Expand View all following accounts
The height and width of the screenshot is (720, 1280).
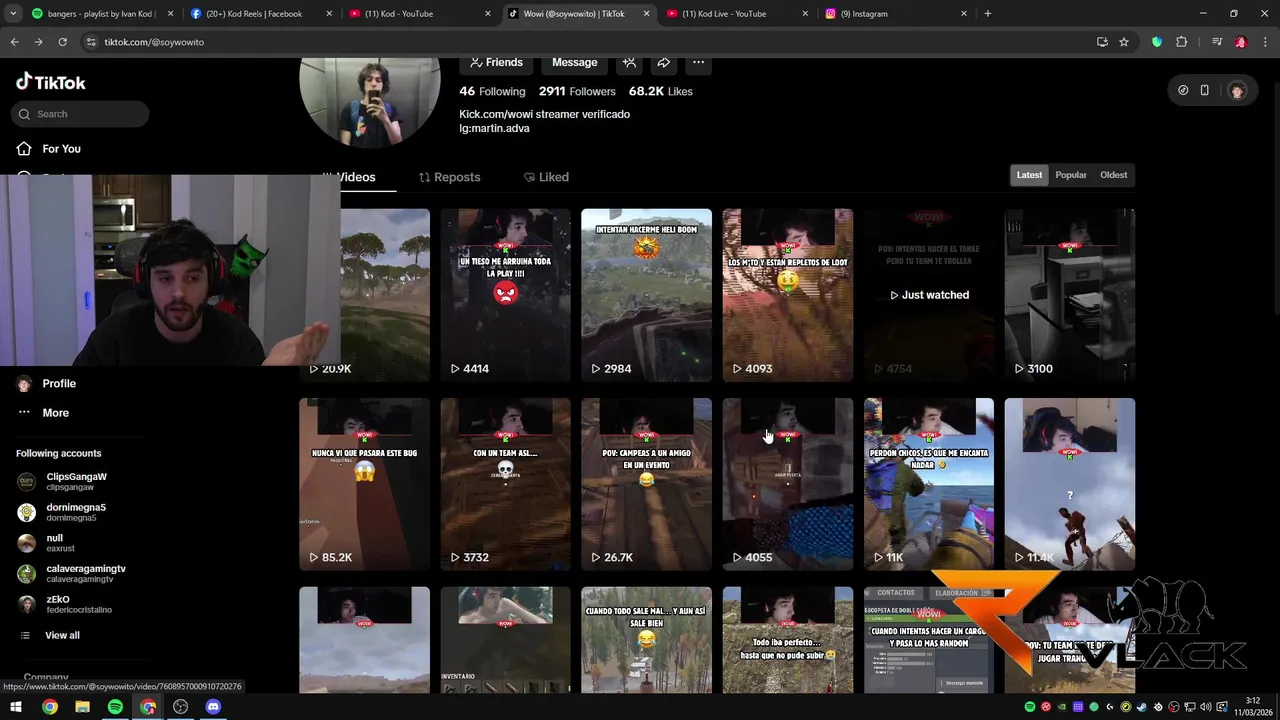tap(62, 636)
